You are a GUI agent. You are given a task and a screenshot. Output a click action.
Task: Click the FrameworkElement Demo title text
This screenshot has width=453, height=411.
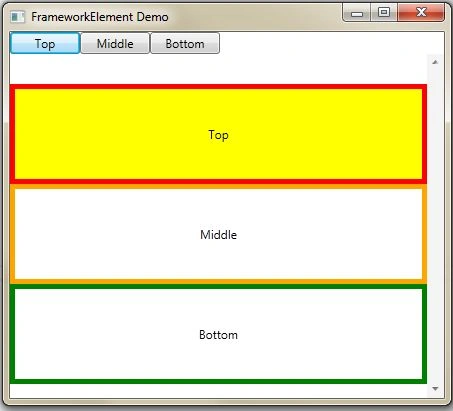[x=100, y=17]
